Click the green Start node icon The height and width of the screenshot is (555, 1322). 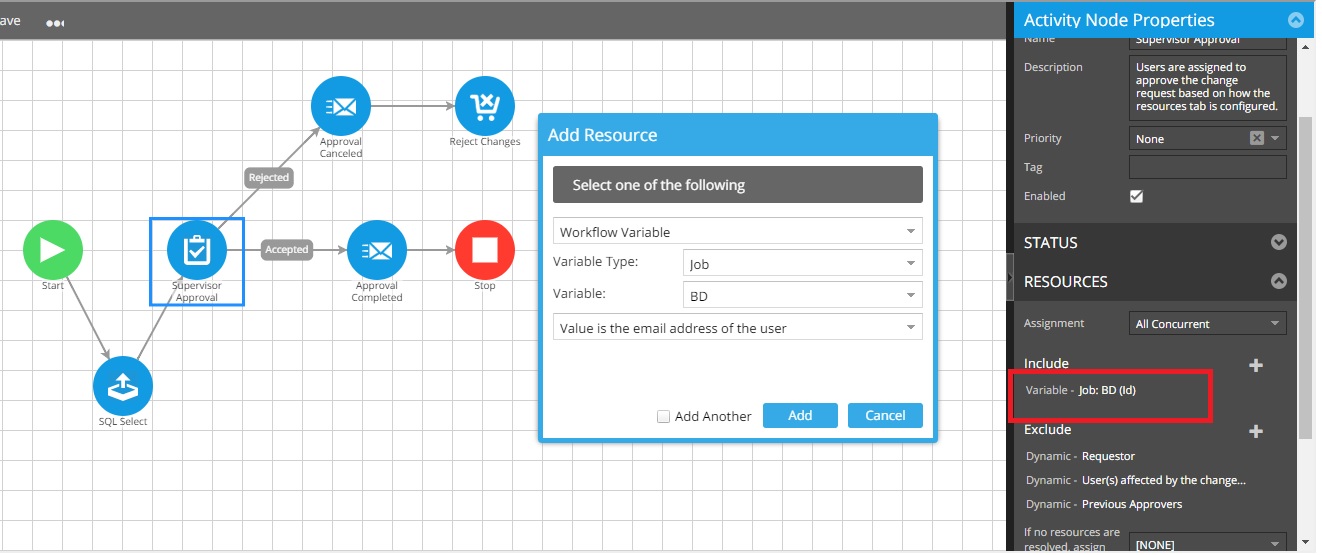[53, 250]
